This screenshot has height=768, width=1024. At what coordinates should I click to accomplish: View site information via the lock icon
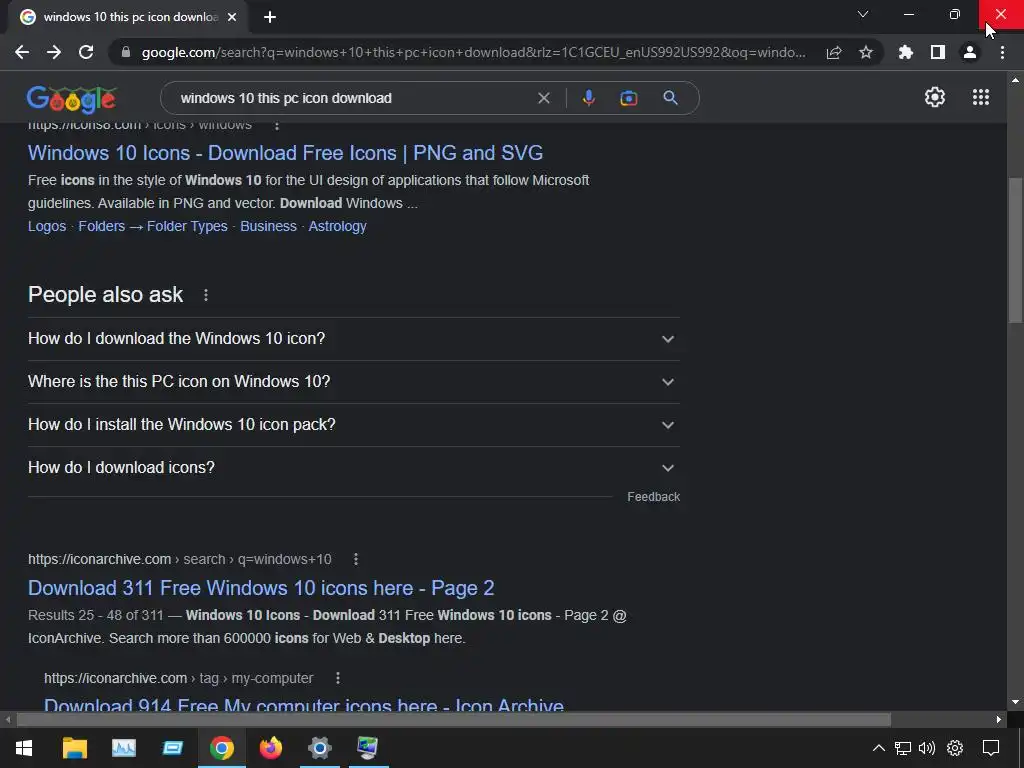coord(126,52)
